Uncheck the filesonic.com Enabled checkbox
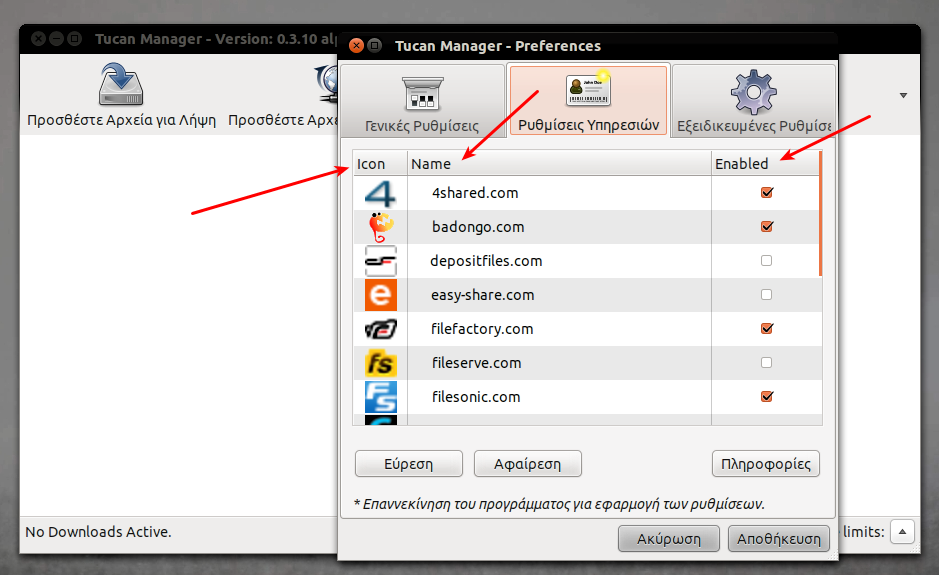The image size is (939, 575). point(767,397)
